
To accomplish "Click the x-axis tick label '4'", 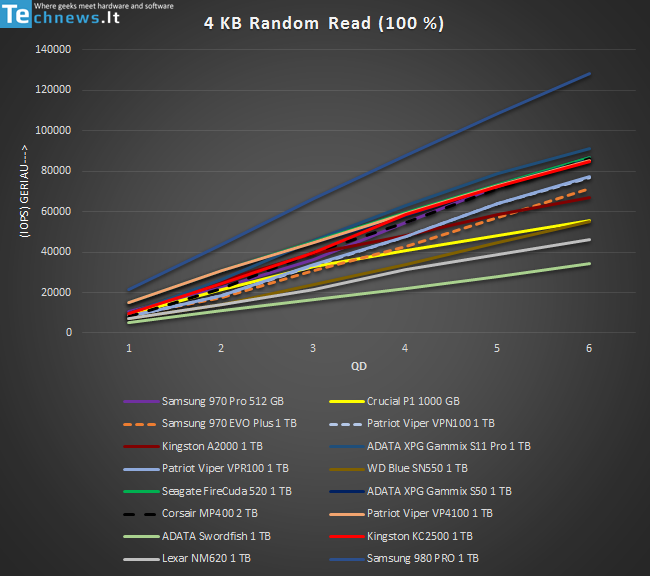I will click(x=405, y=348).
